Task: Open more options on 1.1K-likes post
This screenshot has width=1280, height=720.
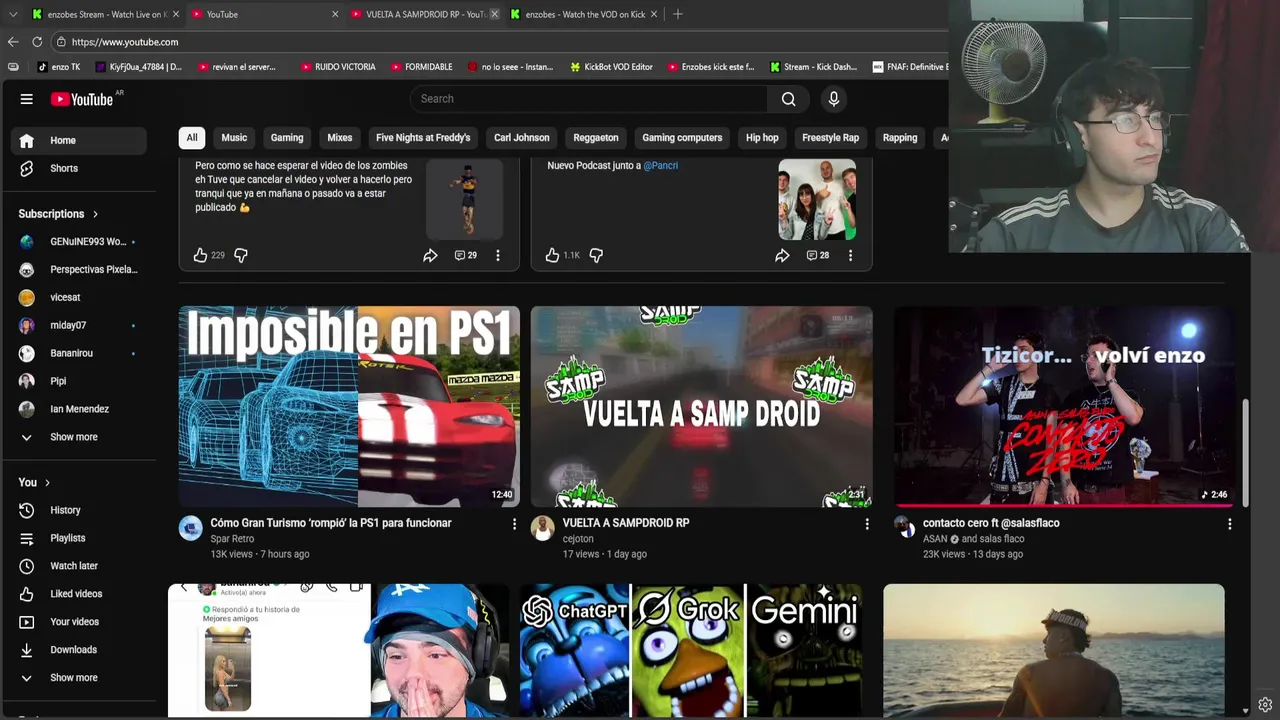Action: (850, 255)
